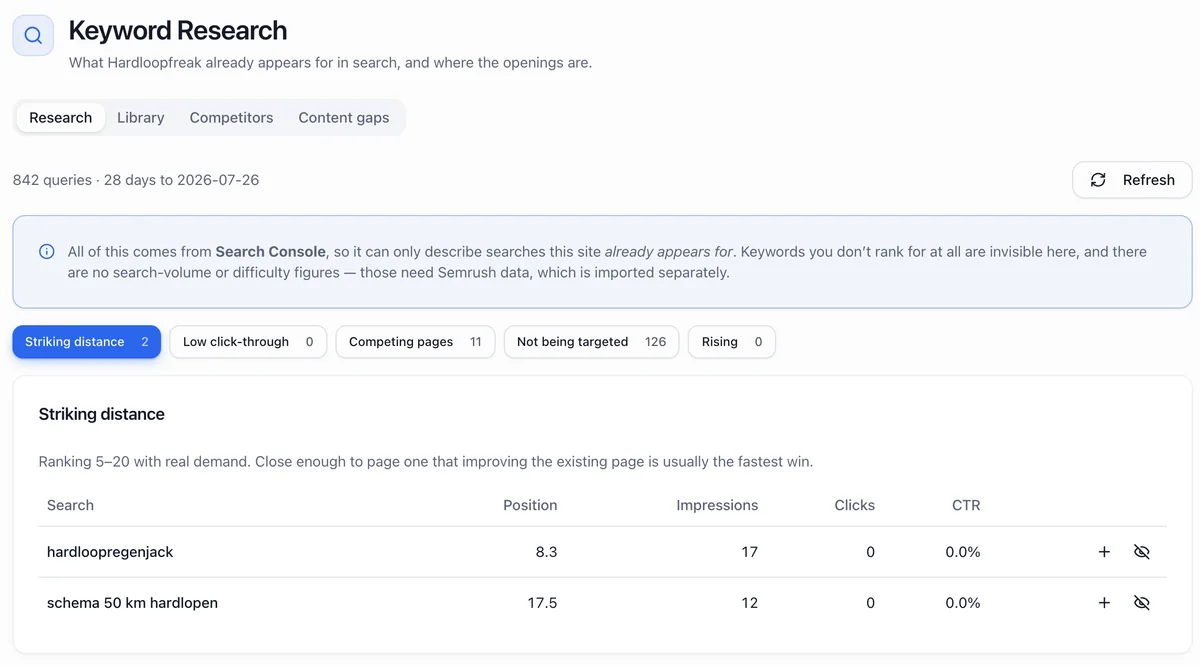The height and width of the screenshot is (665, 1200).
Task: Select the Low click-through filter
Action: [x=248, y=342]
